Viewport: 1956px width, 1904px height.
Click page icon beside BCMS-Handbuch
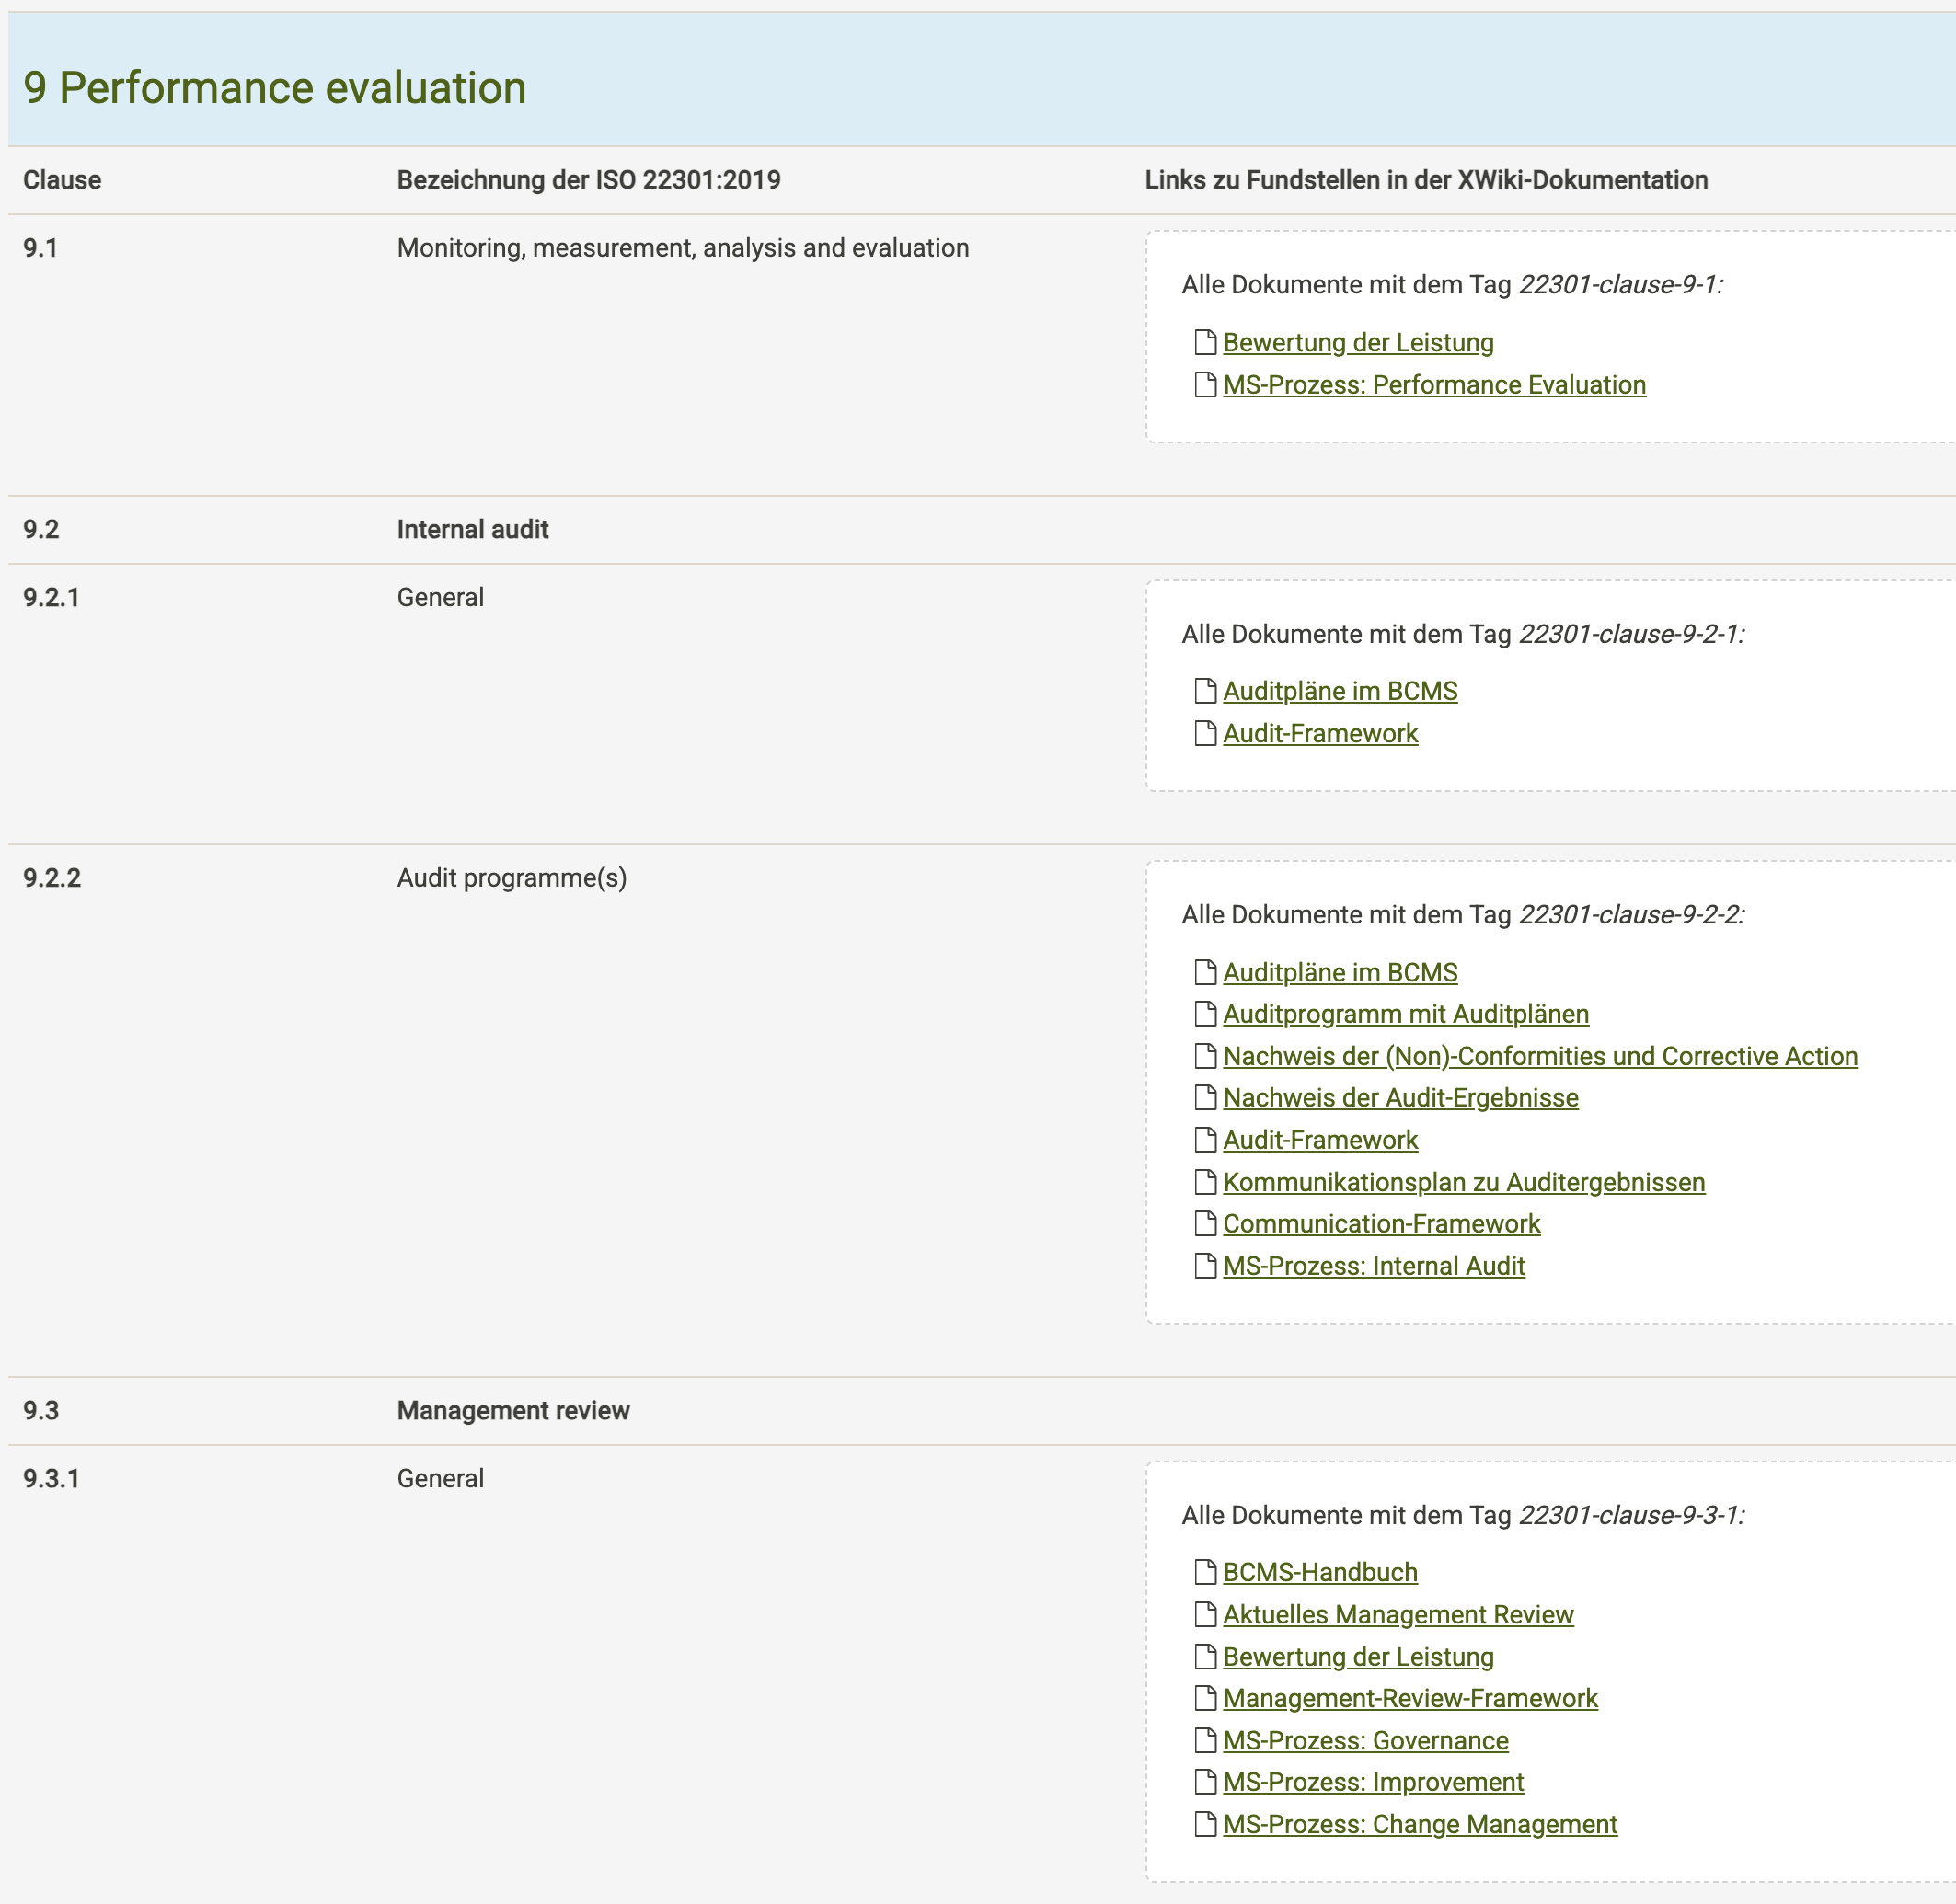point(1205,1572)
